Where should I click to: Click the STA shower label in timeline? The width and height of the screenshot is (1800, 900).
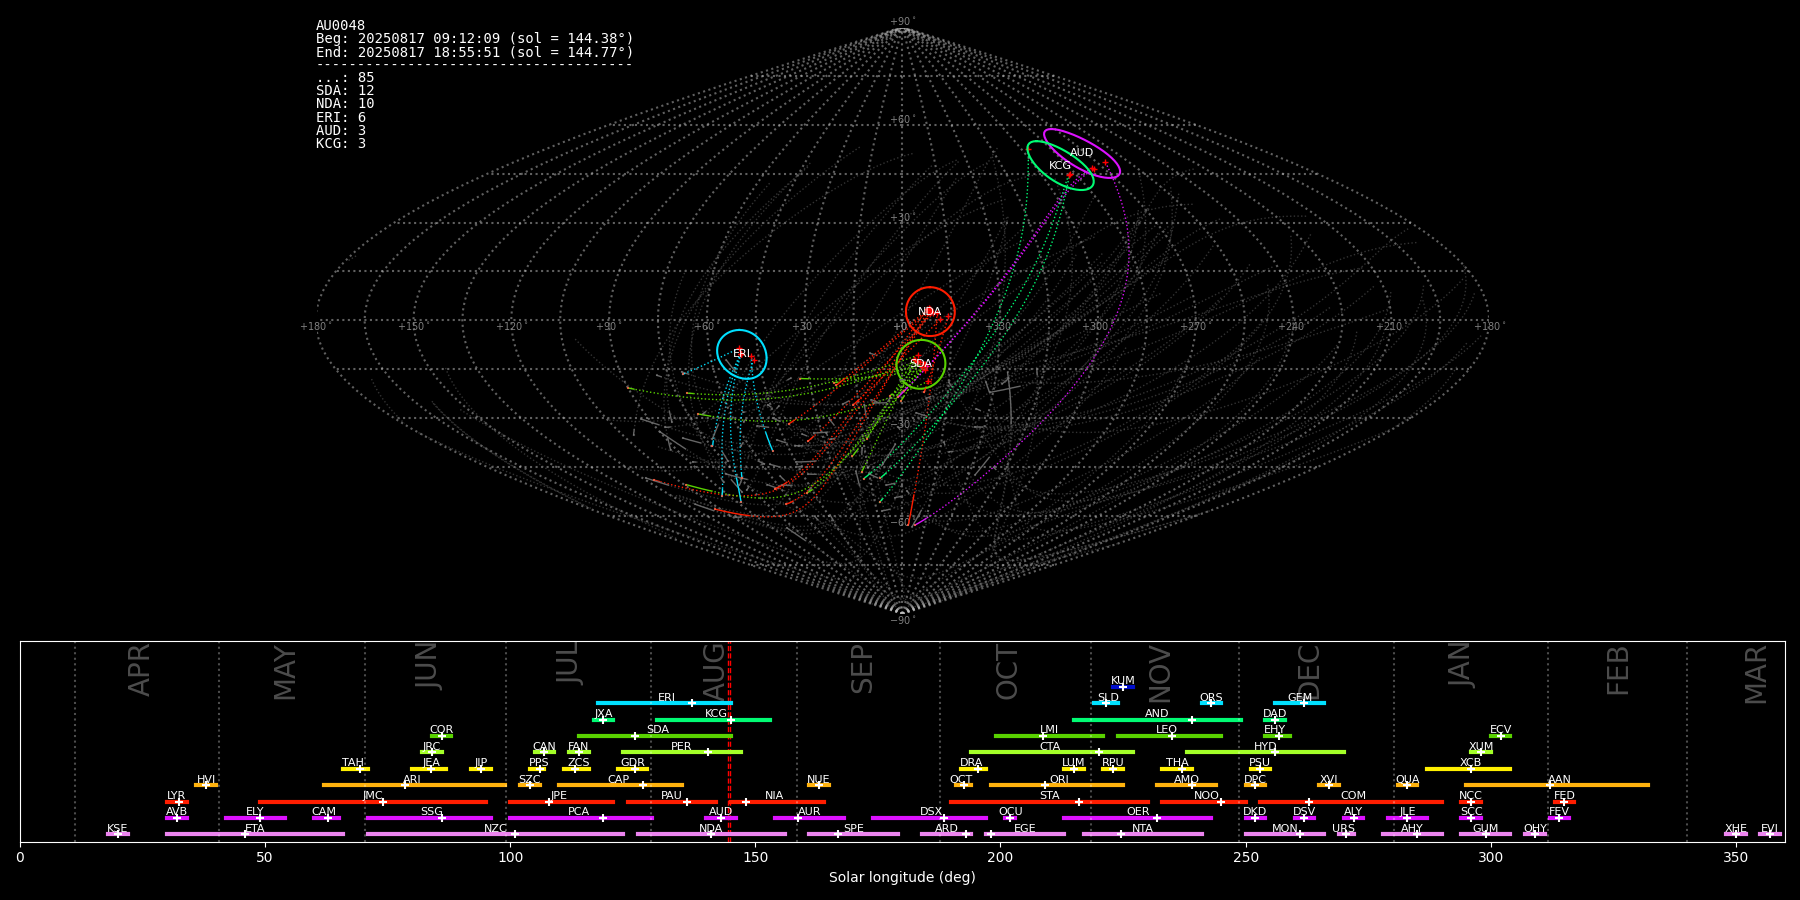1049,796
